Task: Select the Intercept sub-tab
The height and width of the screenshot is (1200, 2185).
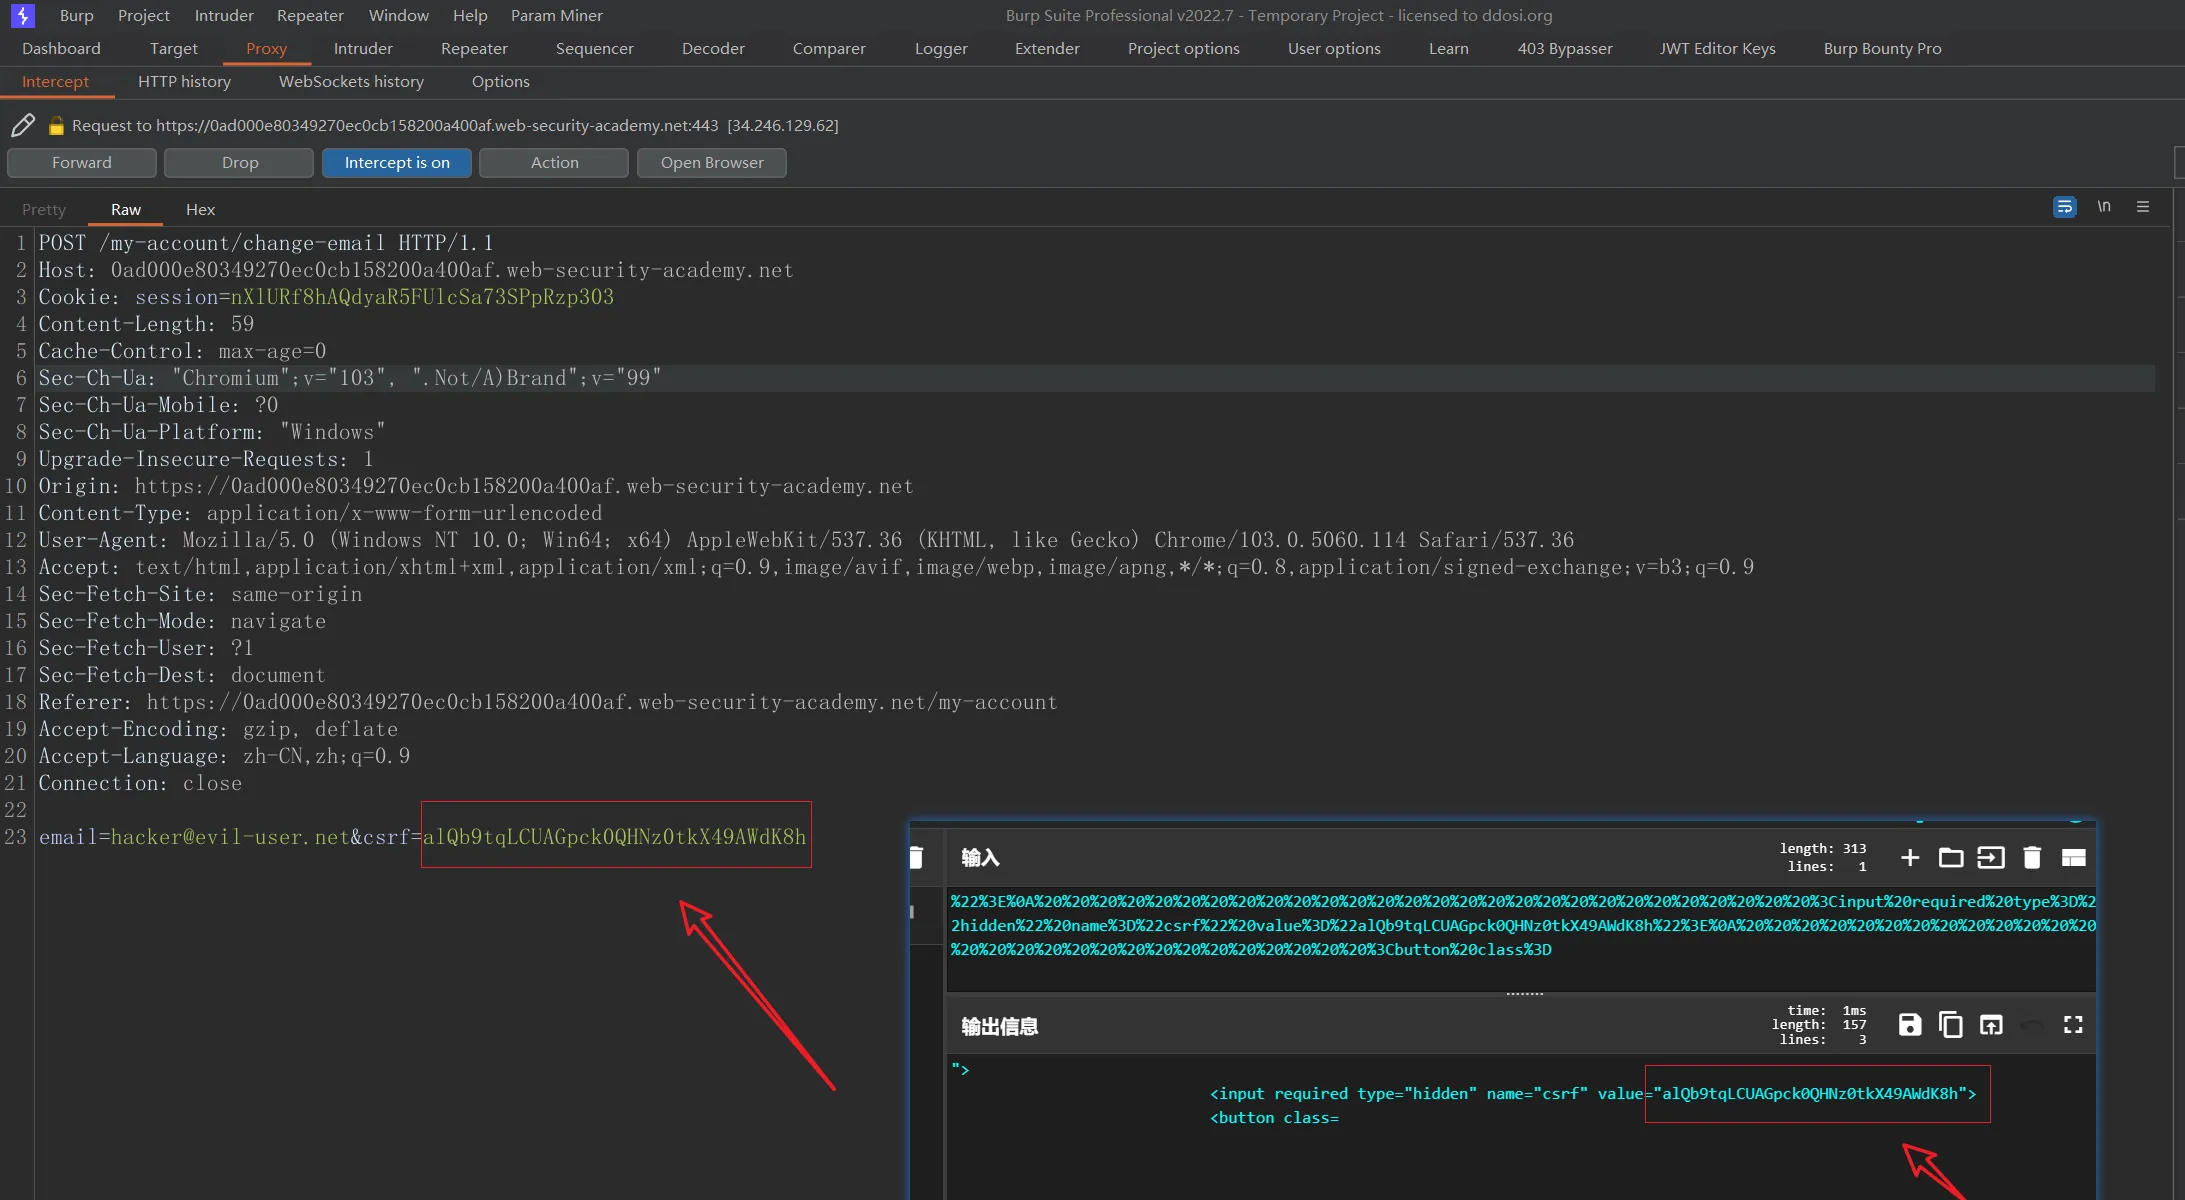Action: point(55,81)
